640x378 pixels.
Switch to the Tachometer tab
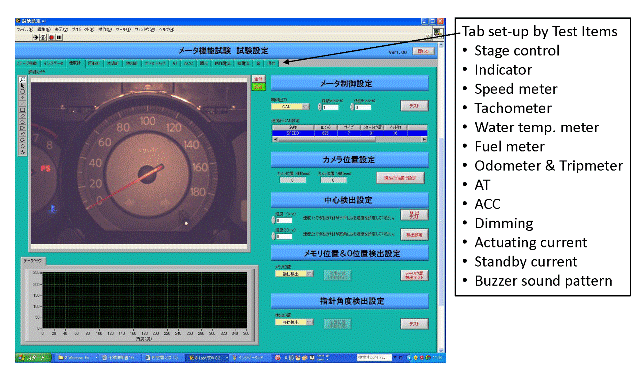(94, 63)
